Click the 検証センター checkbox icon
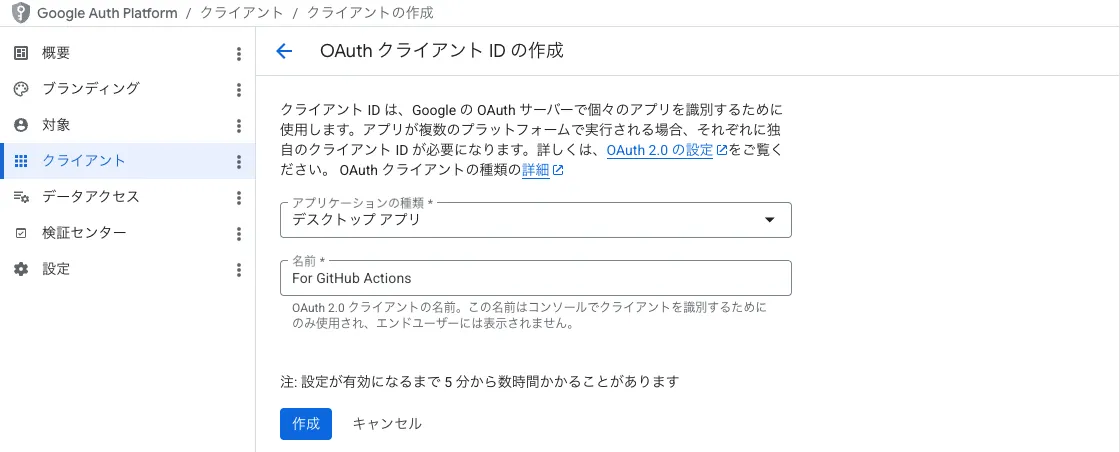The width and height of the screenshot is (1120, 452). (x=21, y=233)
